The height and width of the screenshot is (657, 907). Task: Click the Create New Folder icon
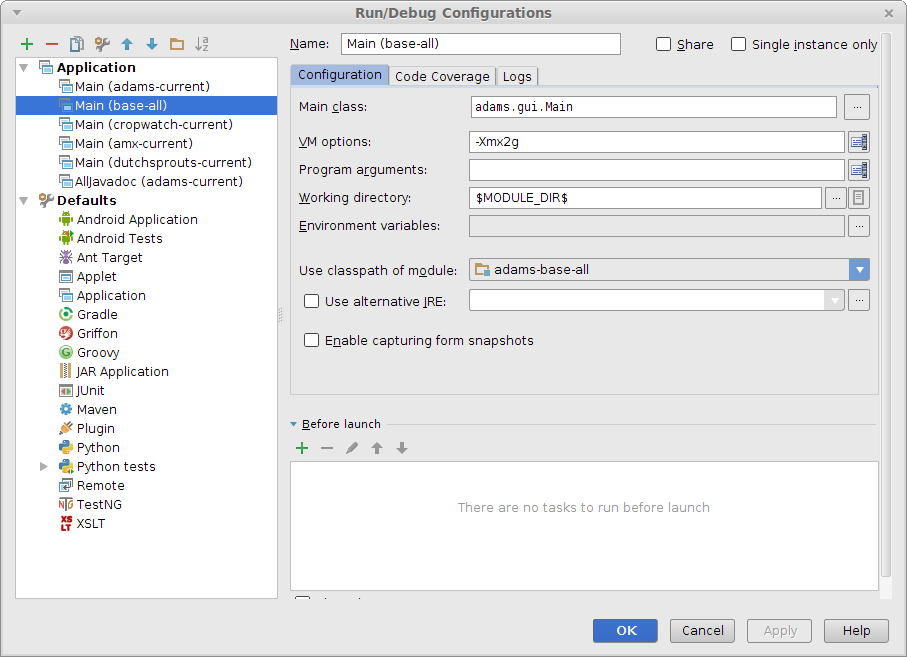(x=177, y=44)
